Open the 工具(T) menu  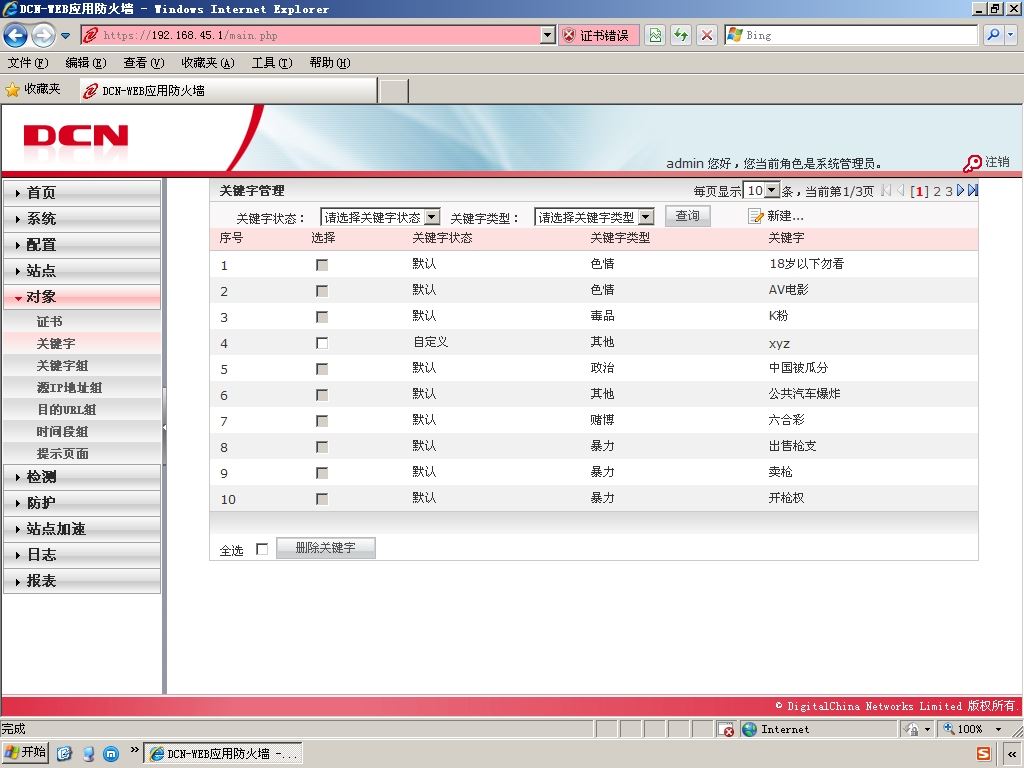point(272,63)
